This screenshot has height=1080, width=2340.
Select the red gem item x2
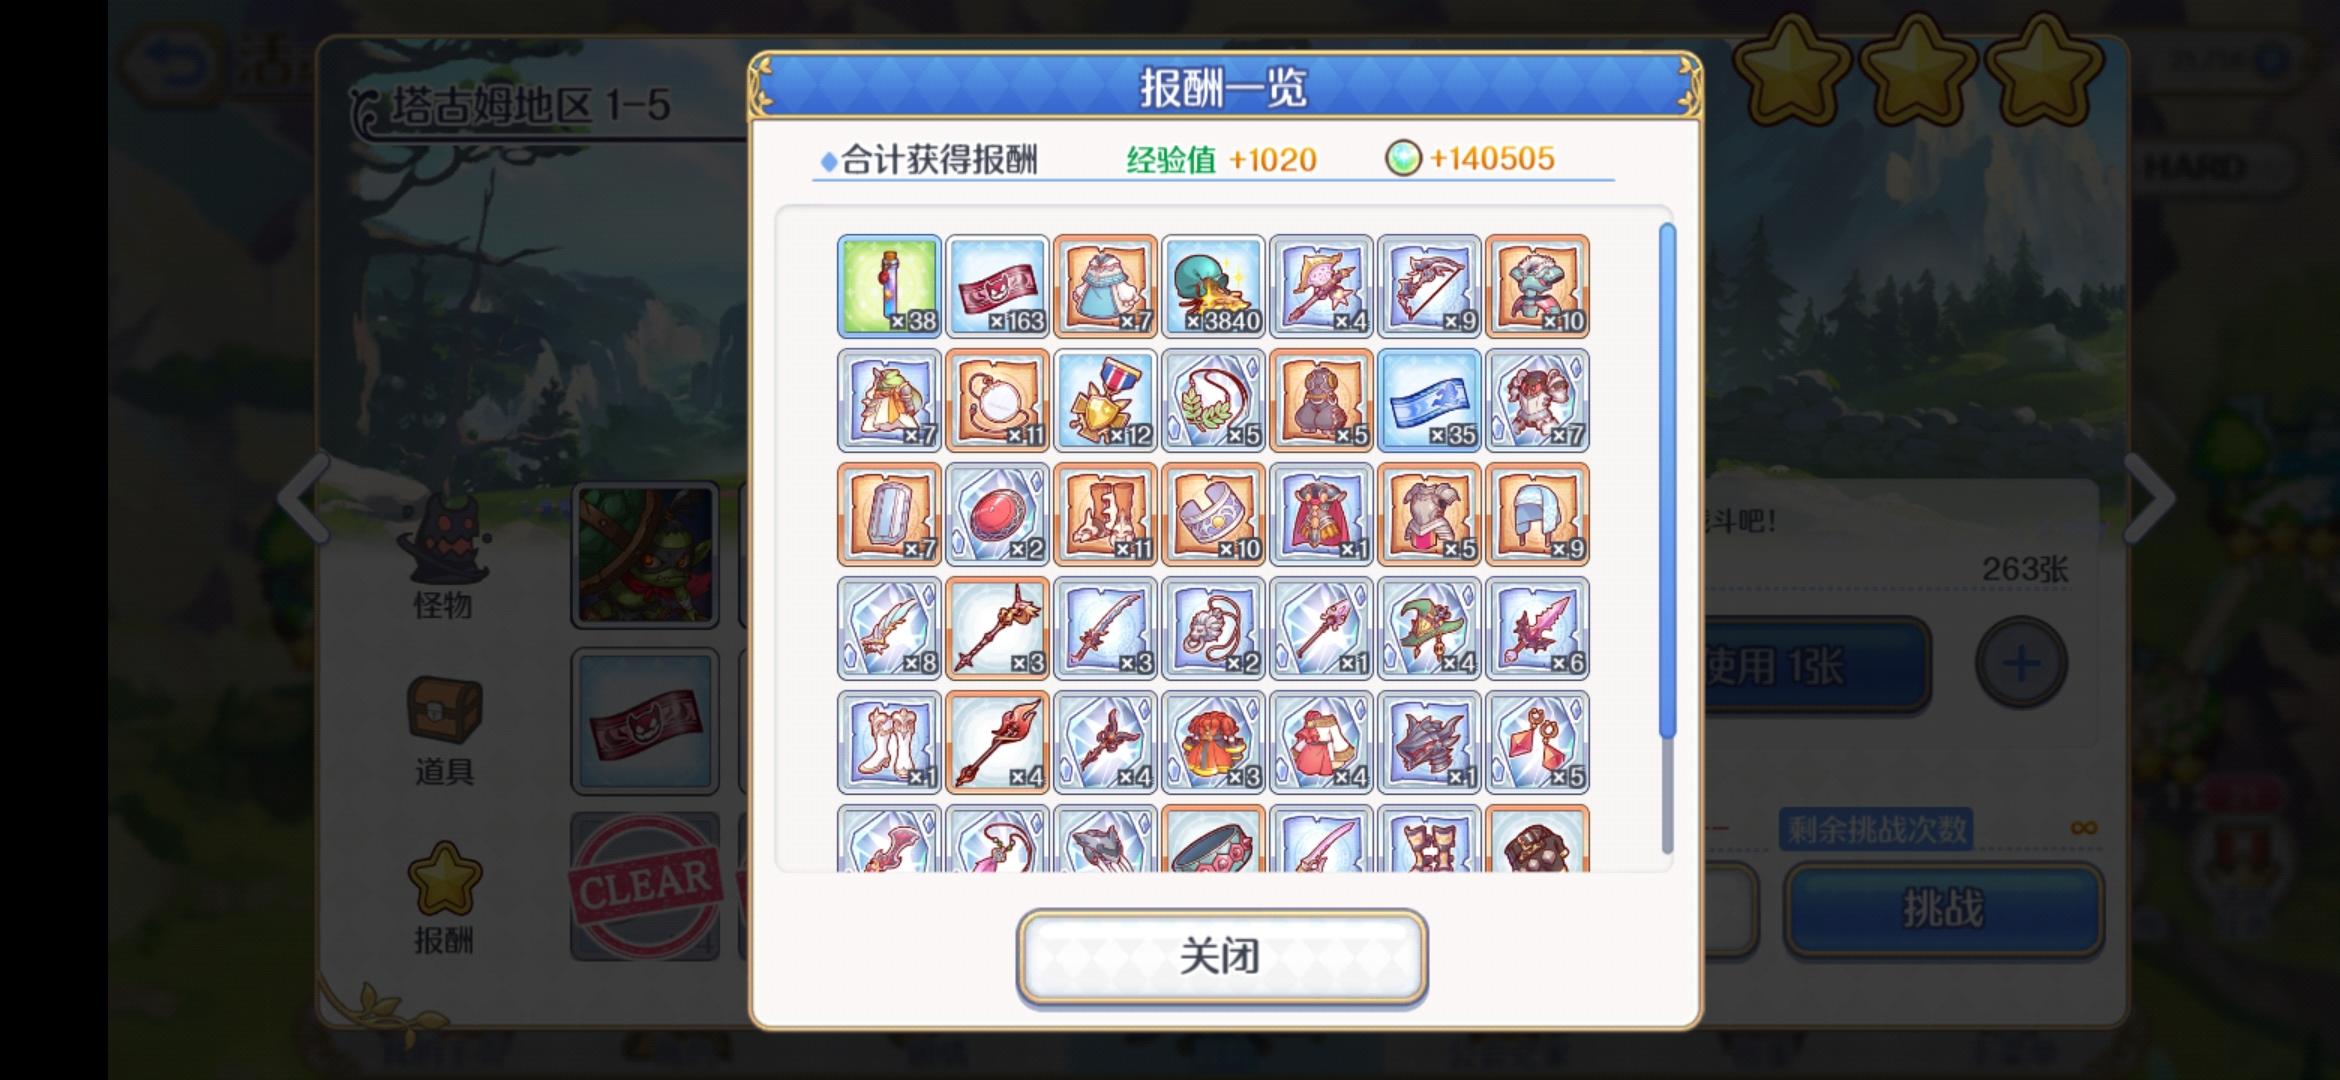997,514
